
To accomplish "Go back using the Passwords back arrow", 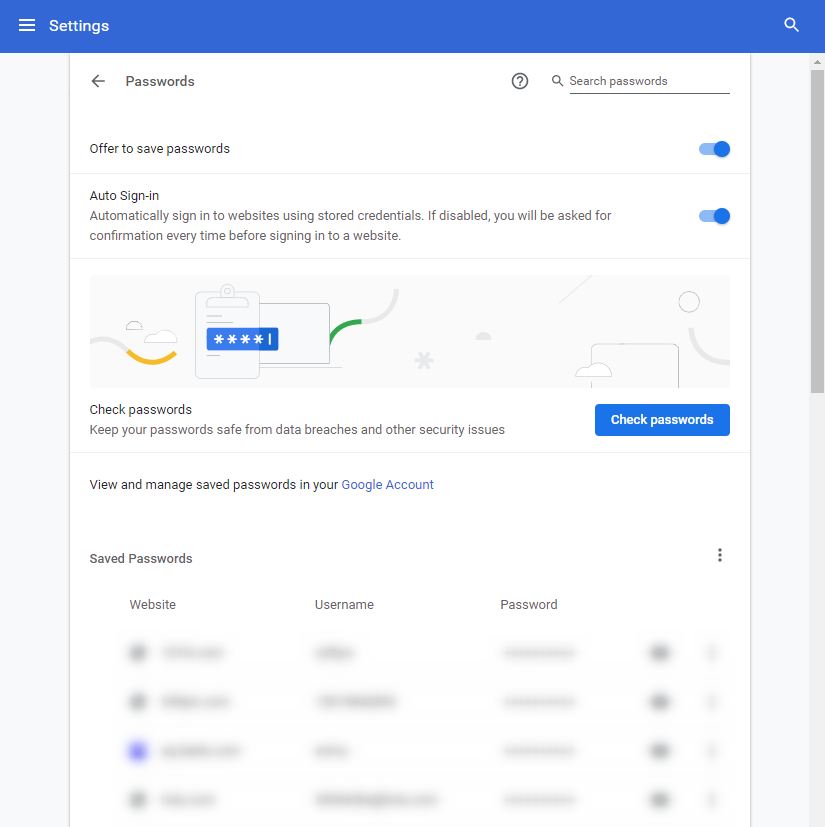I will (x=98, y=81).
